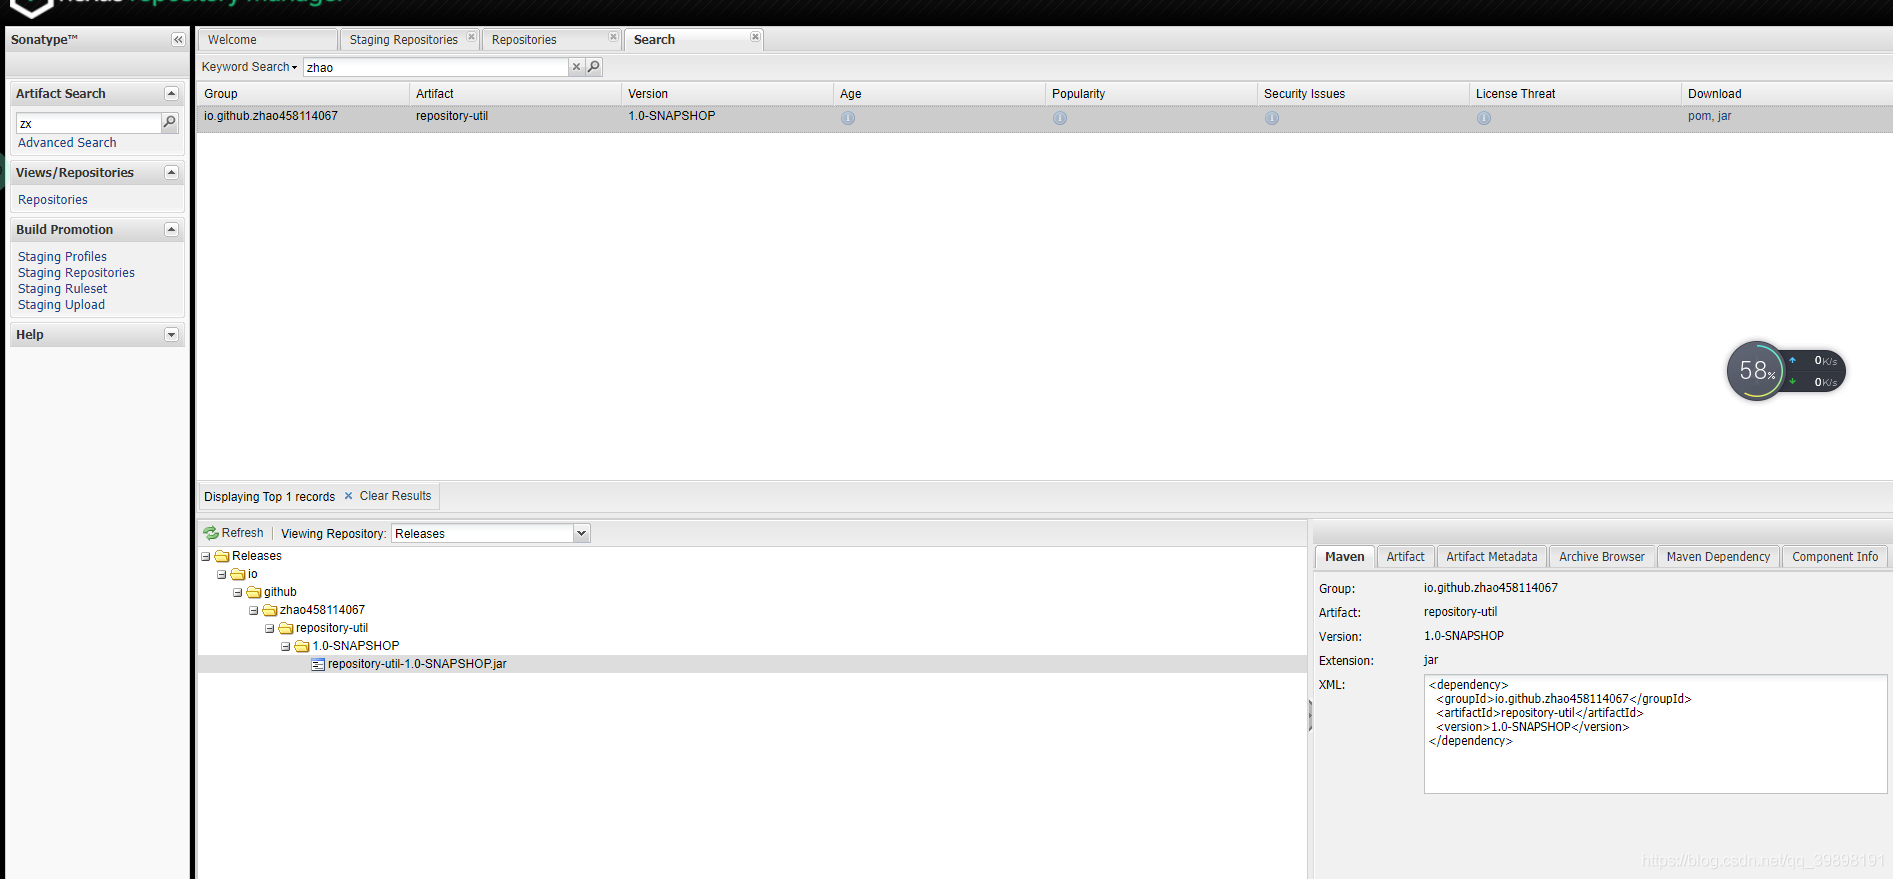Collapse the Artifact Search panel
Screen dimensions: 1893x879
[x=171, y=93]
